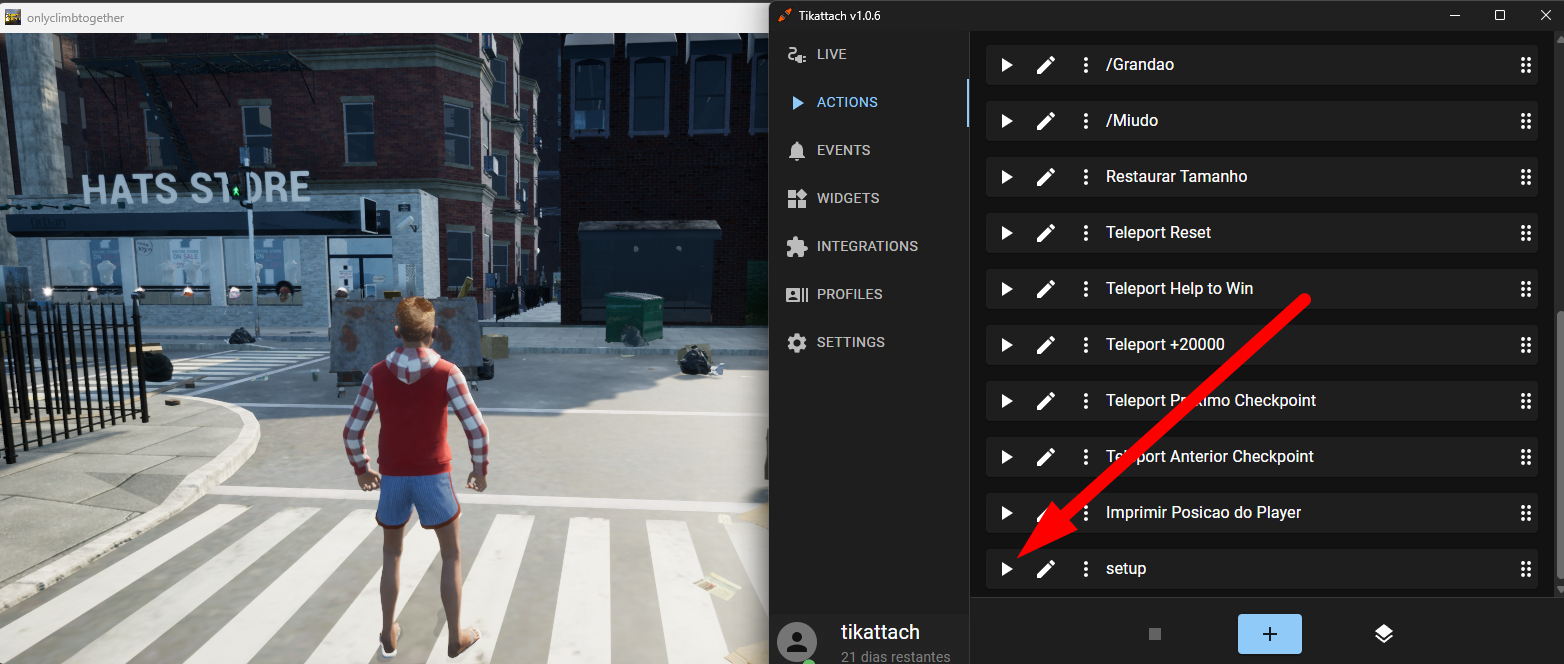This screenshot has height=664, width=1564.
Task: Click the drag handle of Teleport +20000
Action: coord(1526,345)
